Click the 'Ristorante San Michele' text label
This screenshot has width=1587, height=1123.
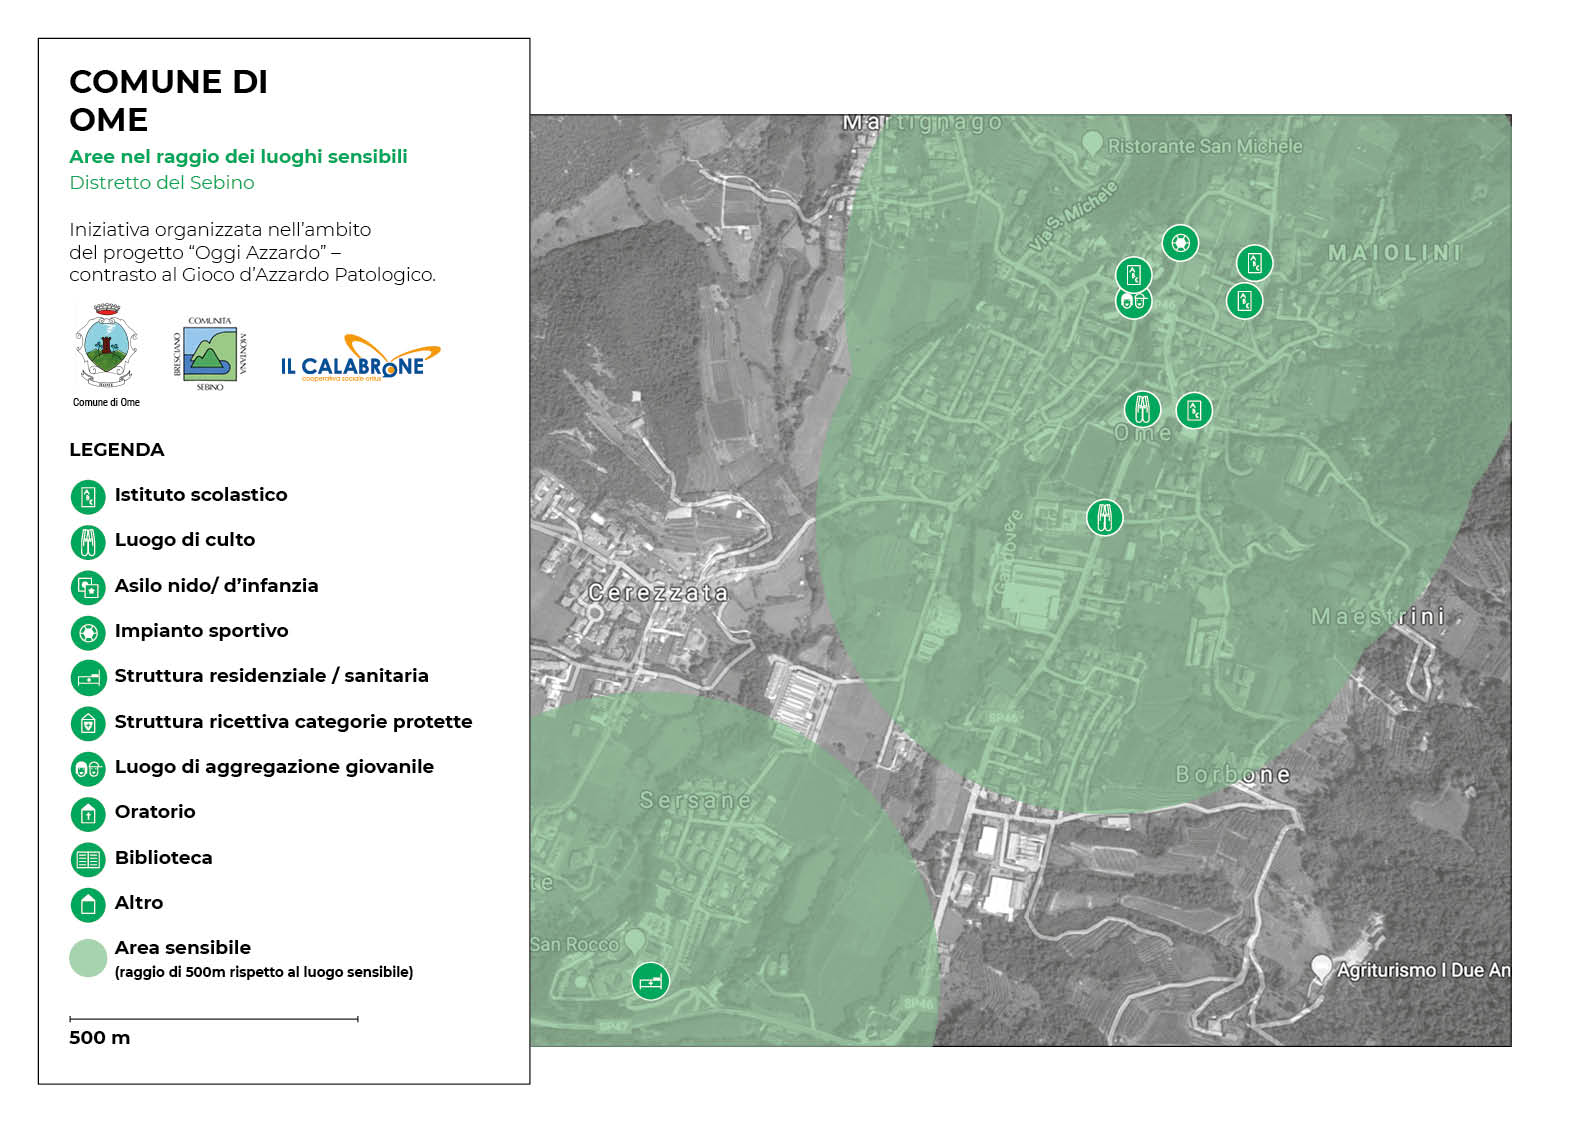click(1205, 146)
